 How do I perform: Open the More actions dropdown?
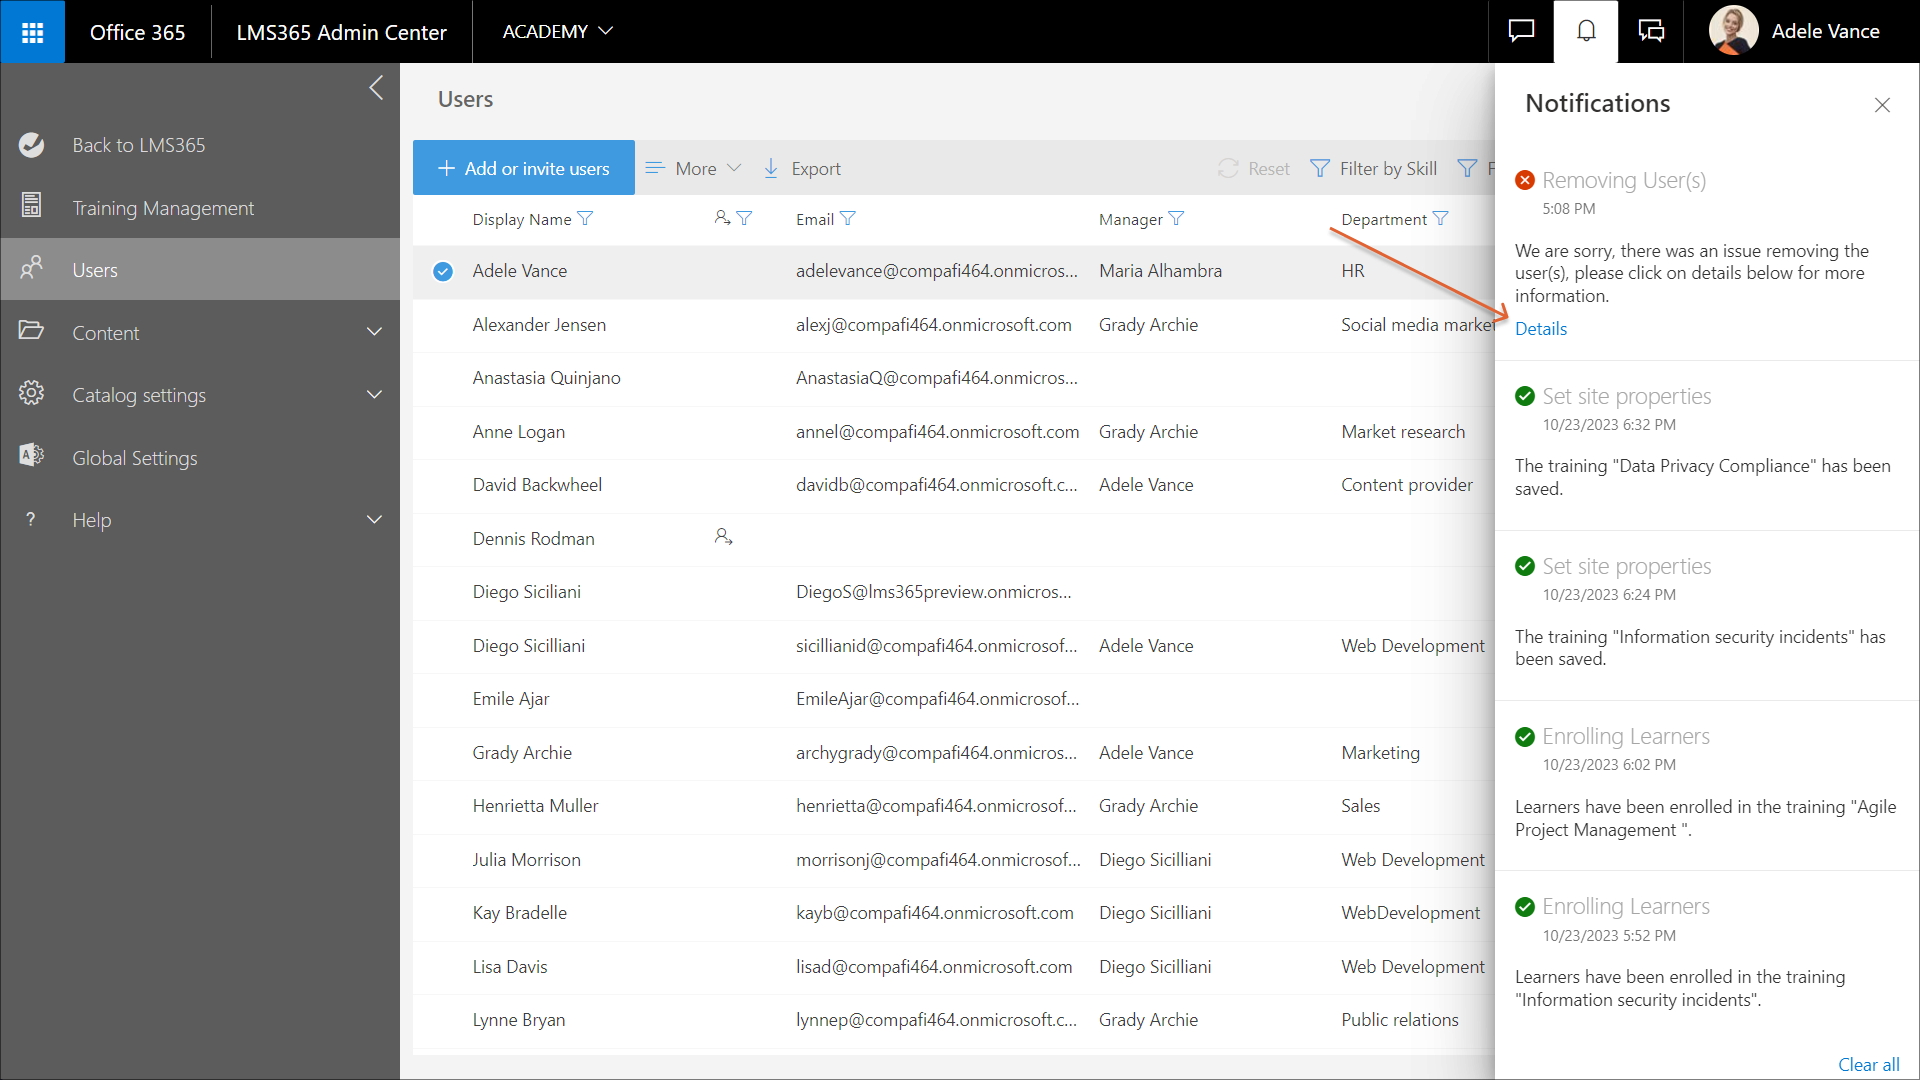pos(694,169)
